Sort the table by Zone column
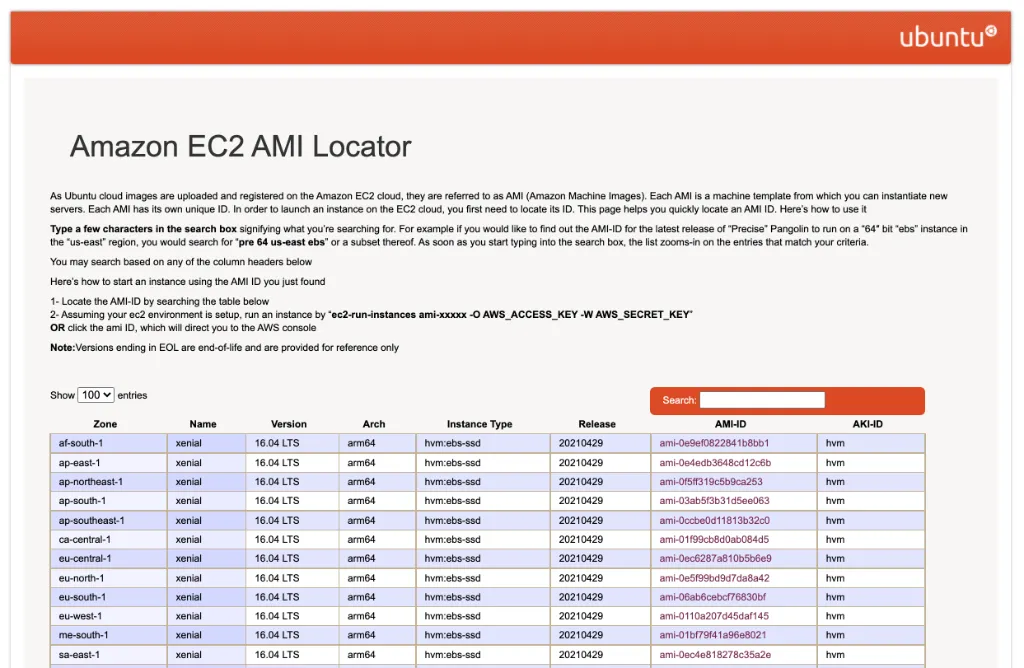 click(x=105, y=423)
